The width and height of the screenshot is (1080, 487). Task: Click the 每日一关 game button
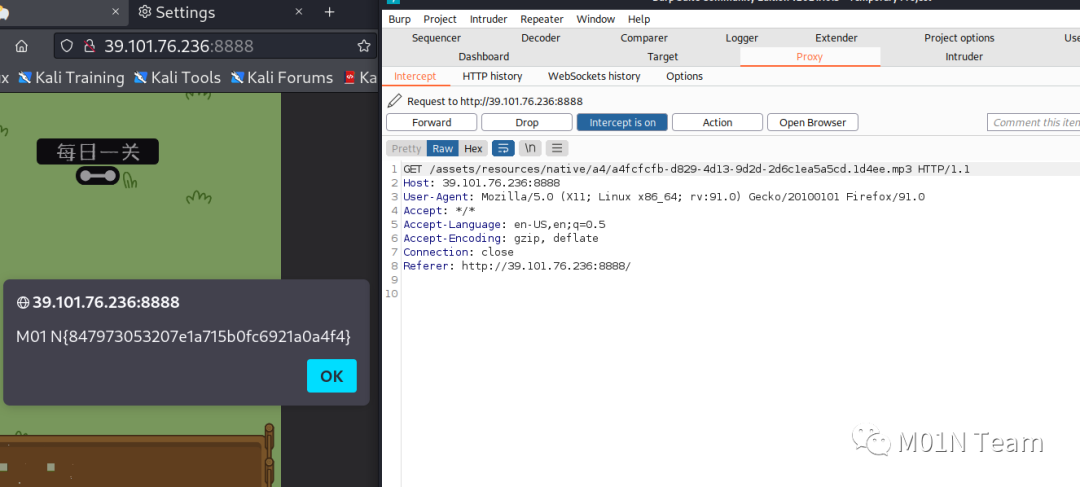pos(98,152)
